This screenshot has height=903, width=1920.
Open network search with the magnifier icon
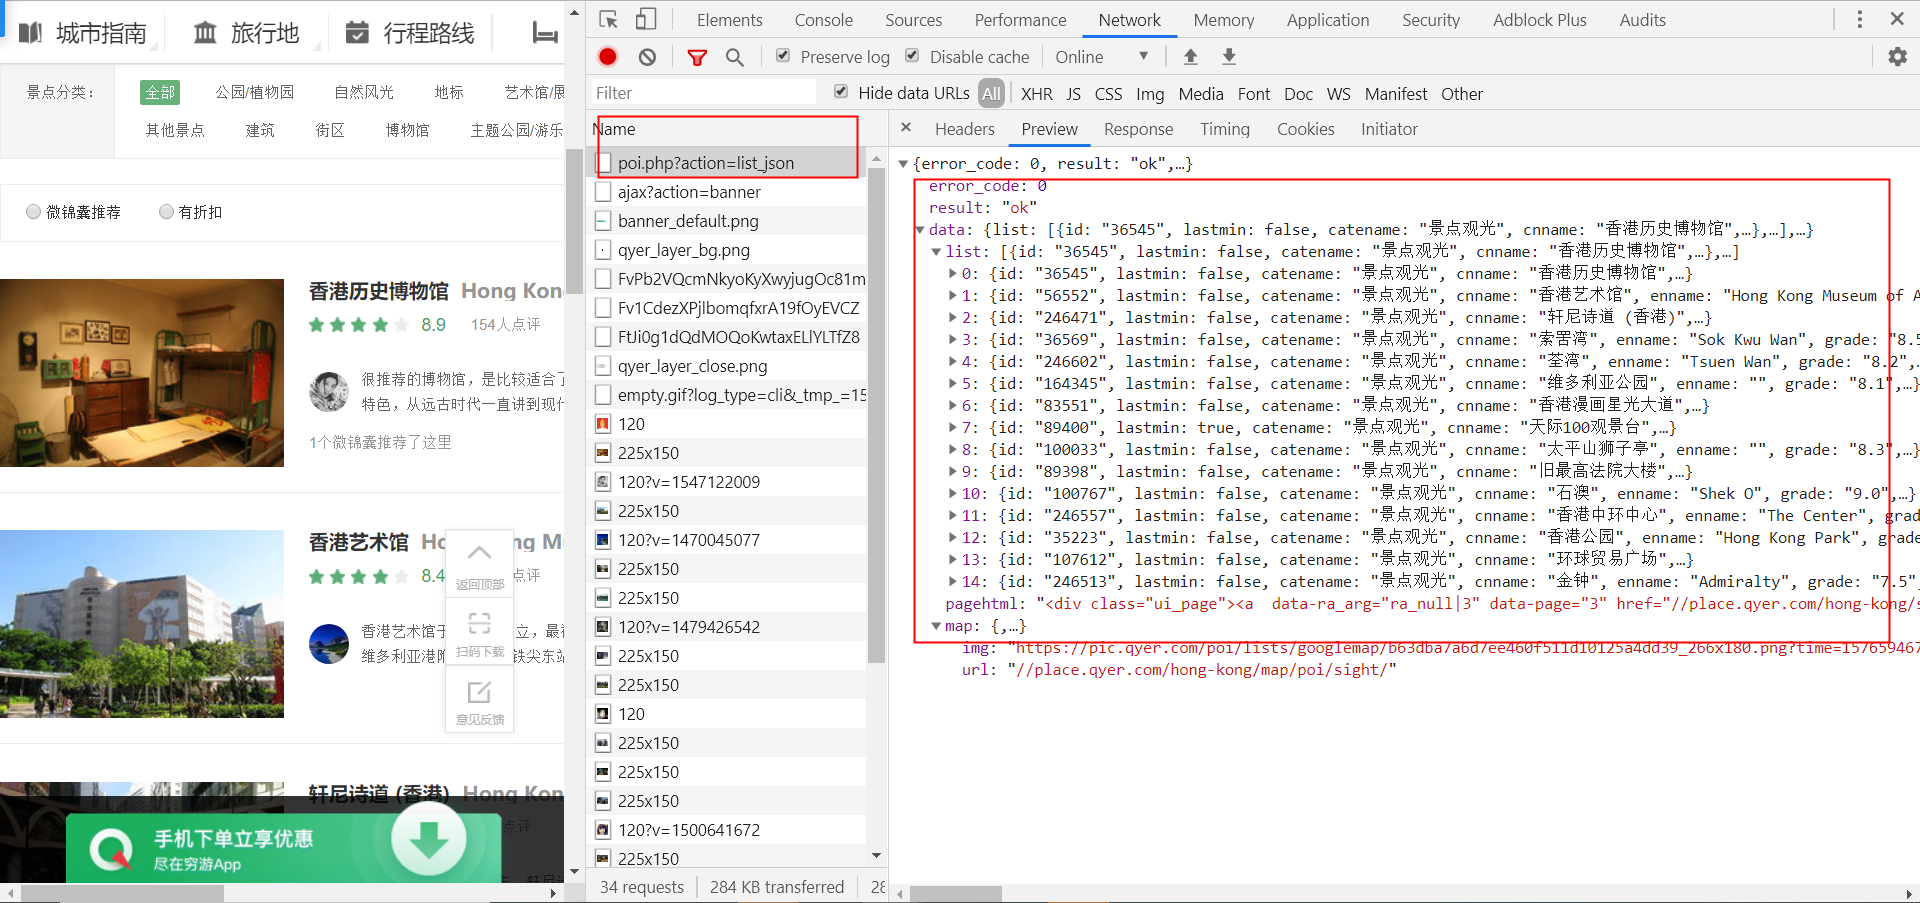pos(735,57)
